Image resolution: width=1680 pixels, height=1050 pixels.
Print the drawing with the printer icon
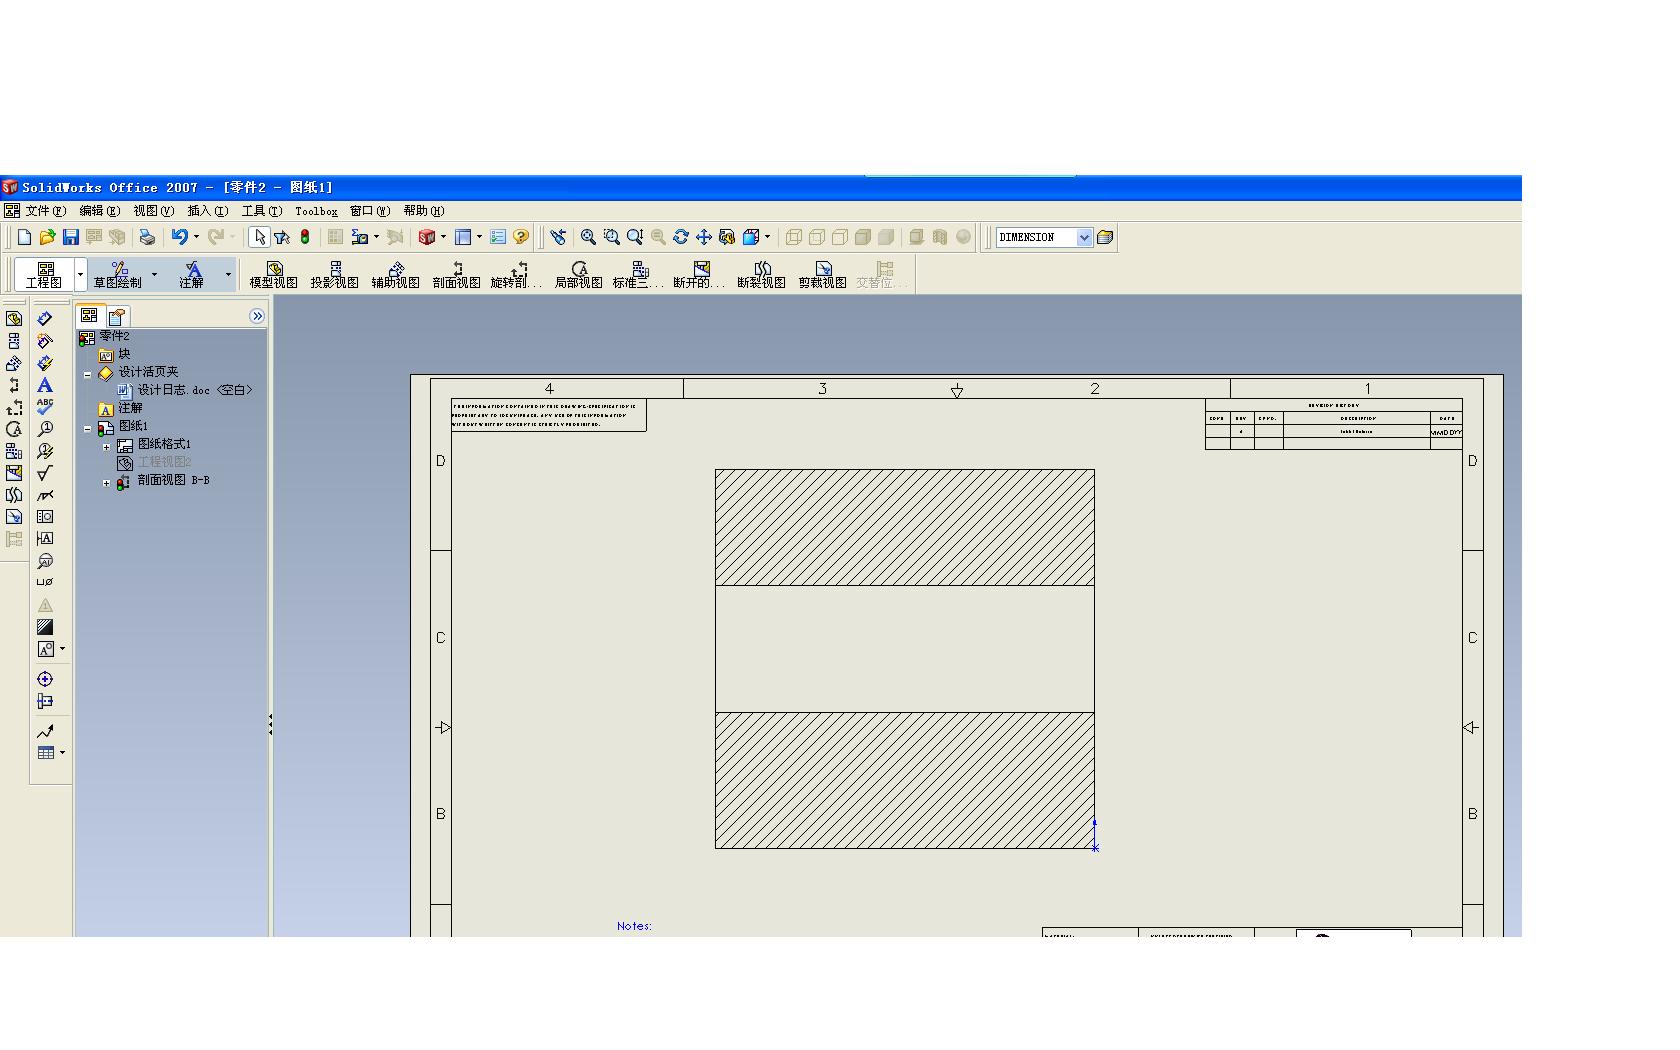tap(147, 237)
